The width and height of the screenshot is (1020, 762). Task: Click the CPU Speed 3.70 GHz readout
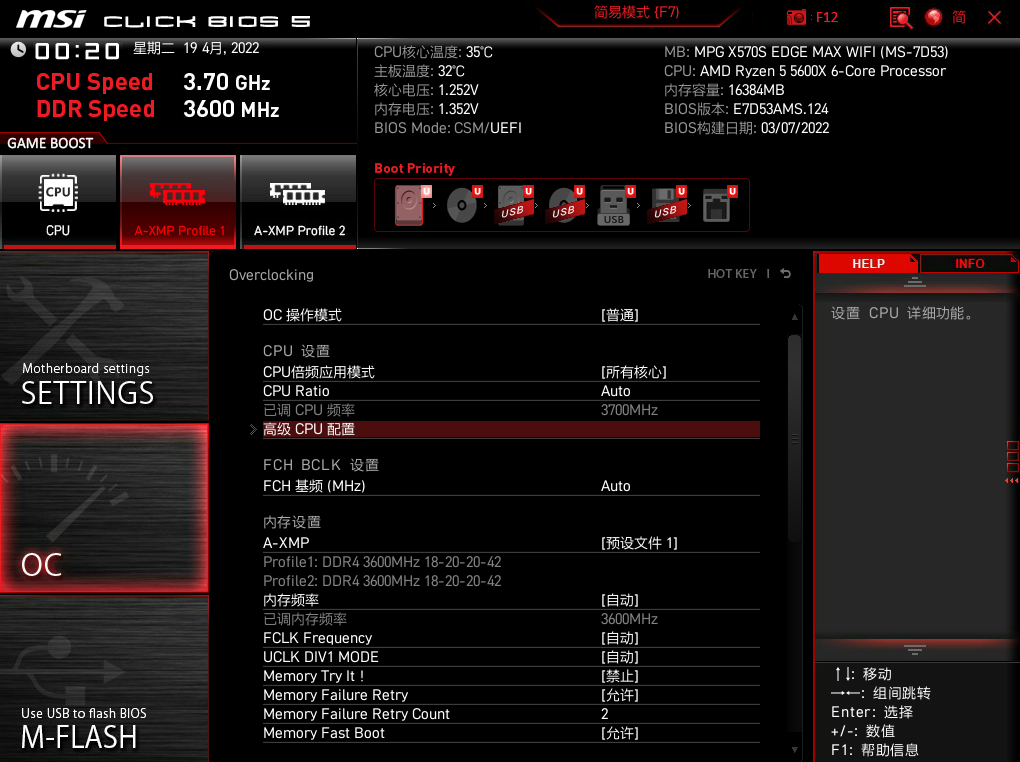(x=153, y=82)
